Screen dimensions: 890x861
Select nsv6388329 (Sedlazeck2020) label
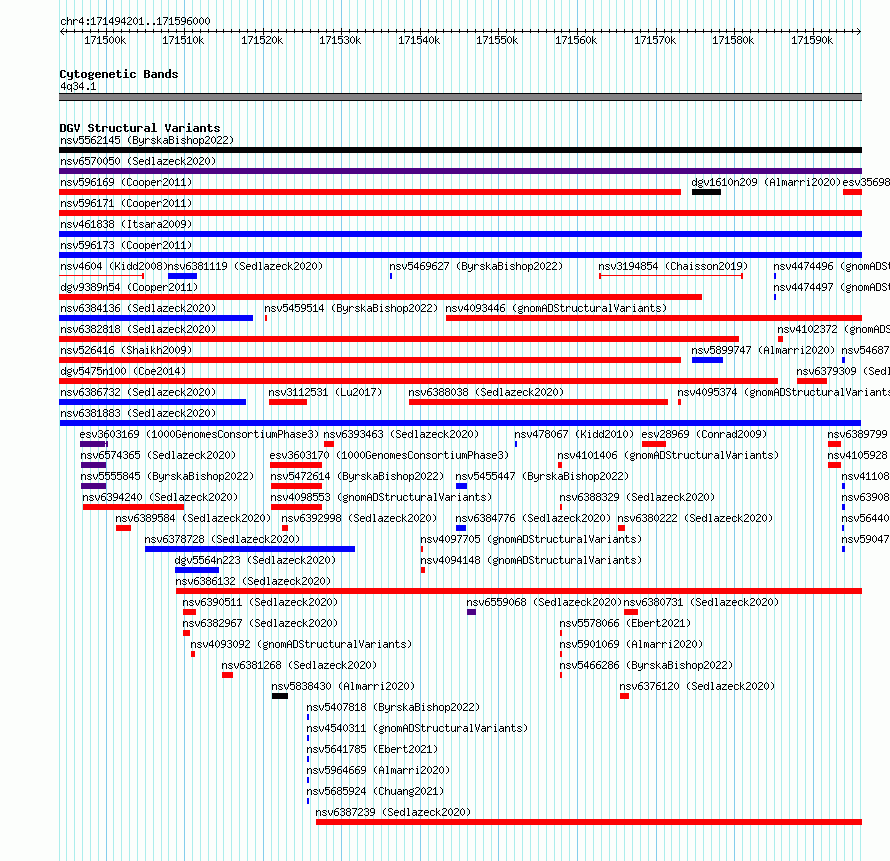pyautogui.click(x=637, y=497)
